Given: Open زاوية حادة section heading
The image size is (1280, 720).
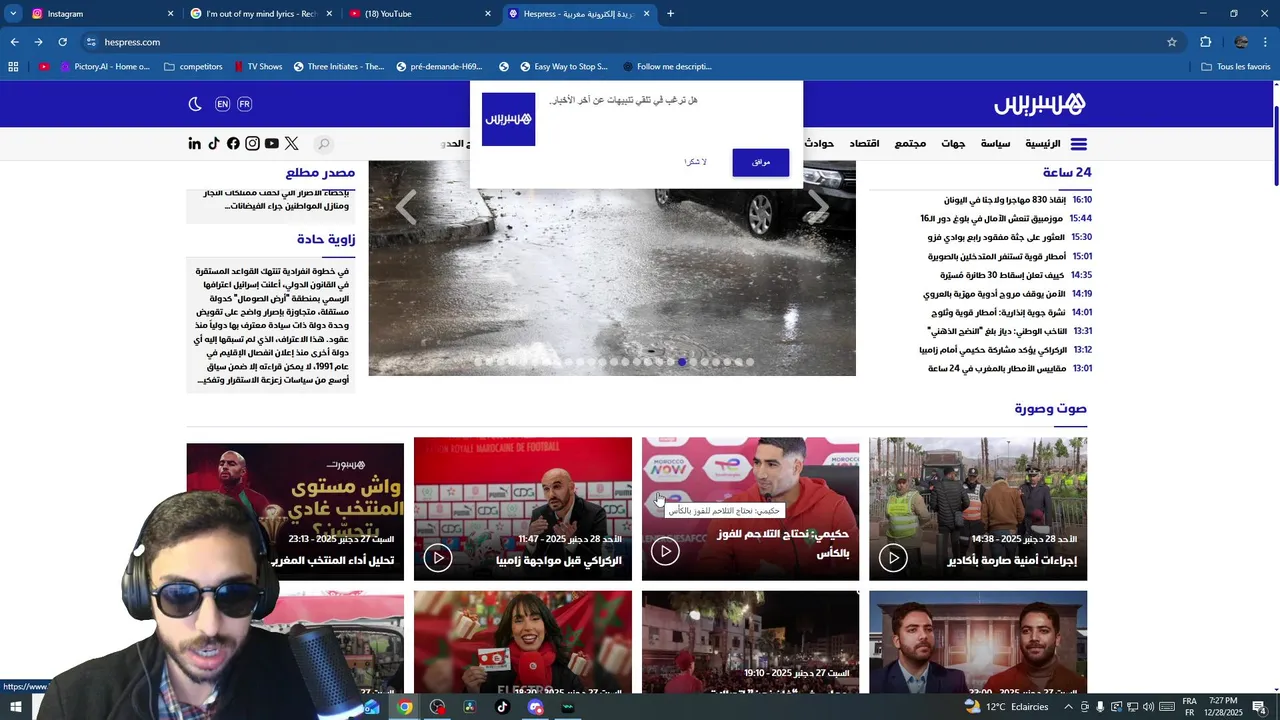Looking at the screenshot, I should coord(326,239).
